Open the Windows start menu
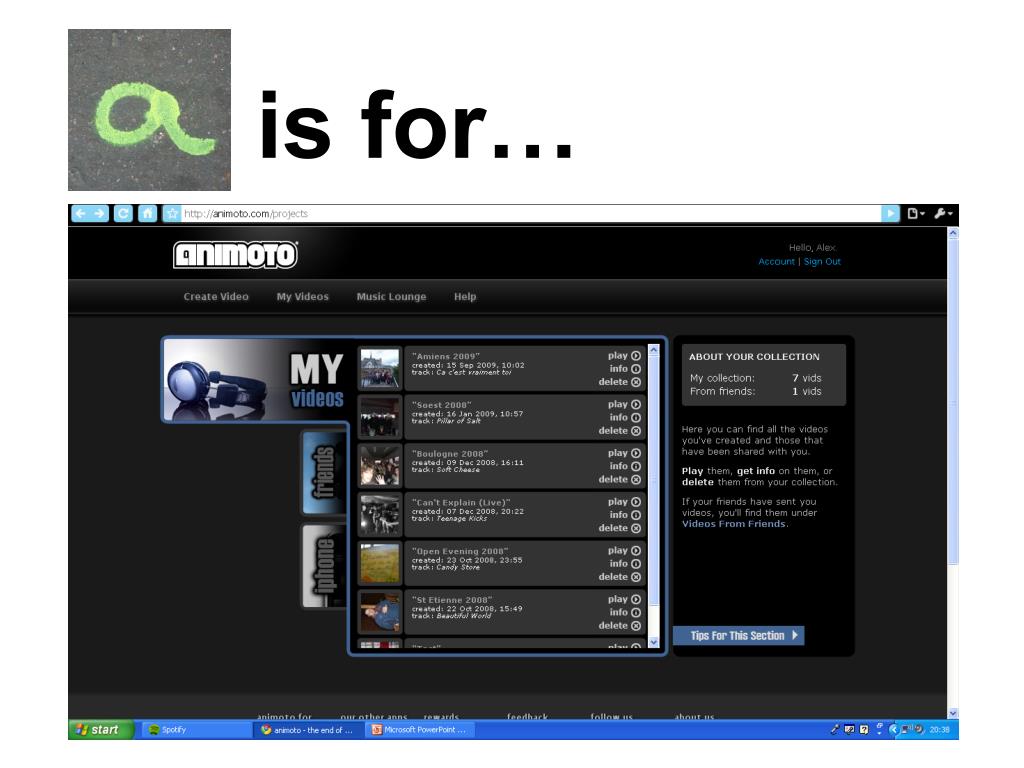Viewport: 1024px width, 768px height. (x=101, y=729)
